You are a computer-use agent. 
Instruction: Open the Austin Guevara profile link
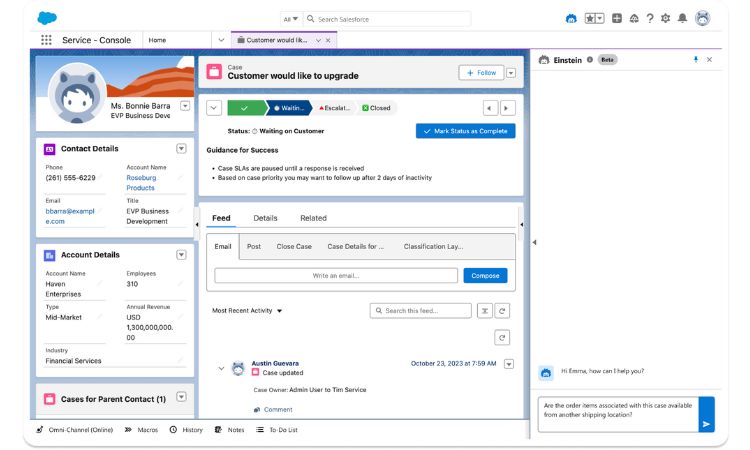point(275,364)
